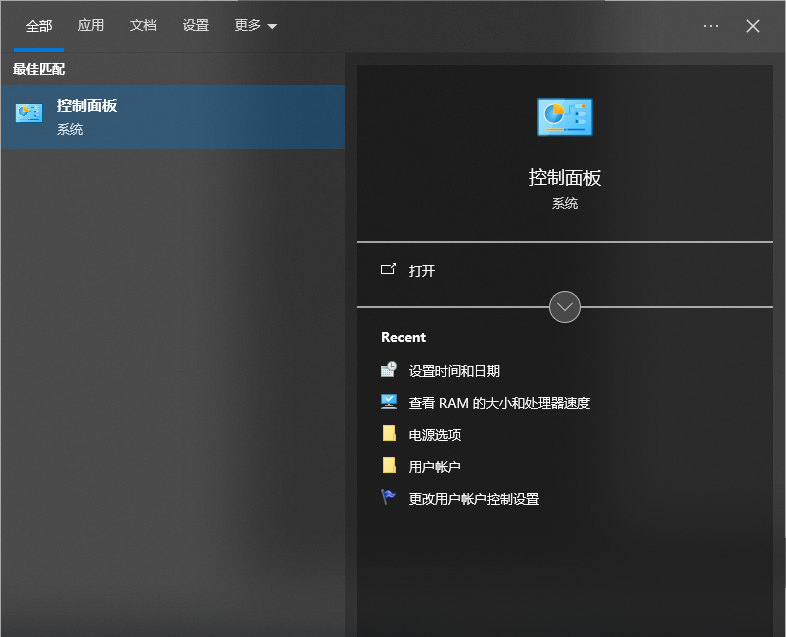Expand actions with the circular chevron
Image resolution: width=786 pixels, height=637 pixels.
pyautogui.click(x=565, y=307)
